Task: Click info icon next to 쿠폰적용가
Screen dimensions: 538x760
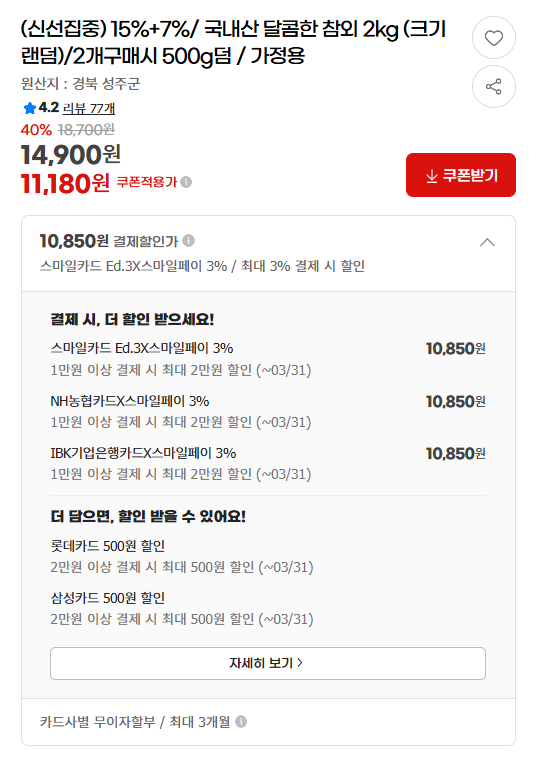Action: (186, 182)
